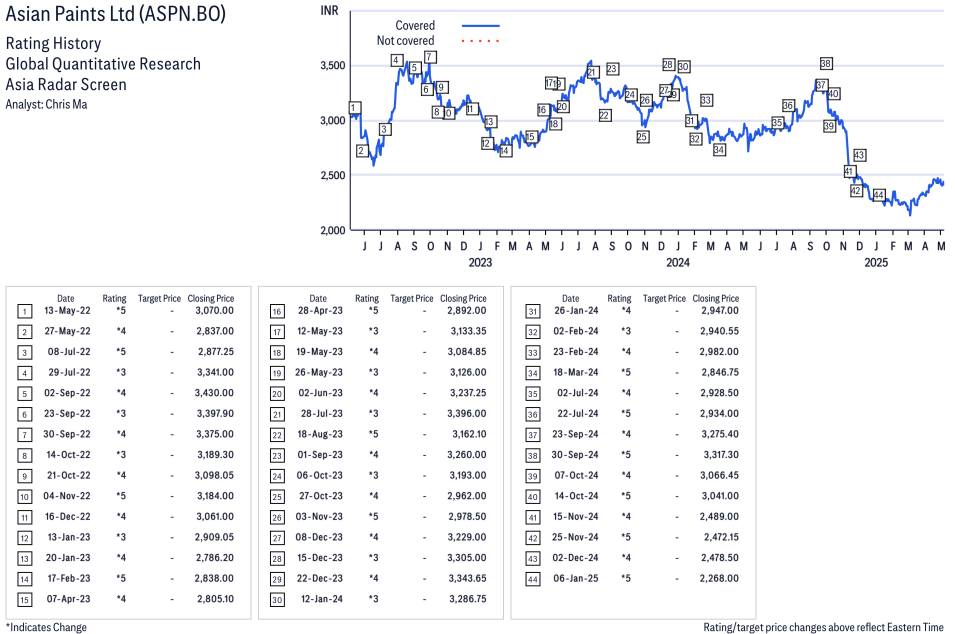Click chart marker 4 near the July 2022 peak
Image resolution: width=955 pixels, height=634 pixels.
[396, 60]
